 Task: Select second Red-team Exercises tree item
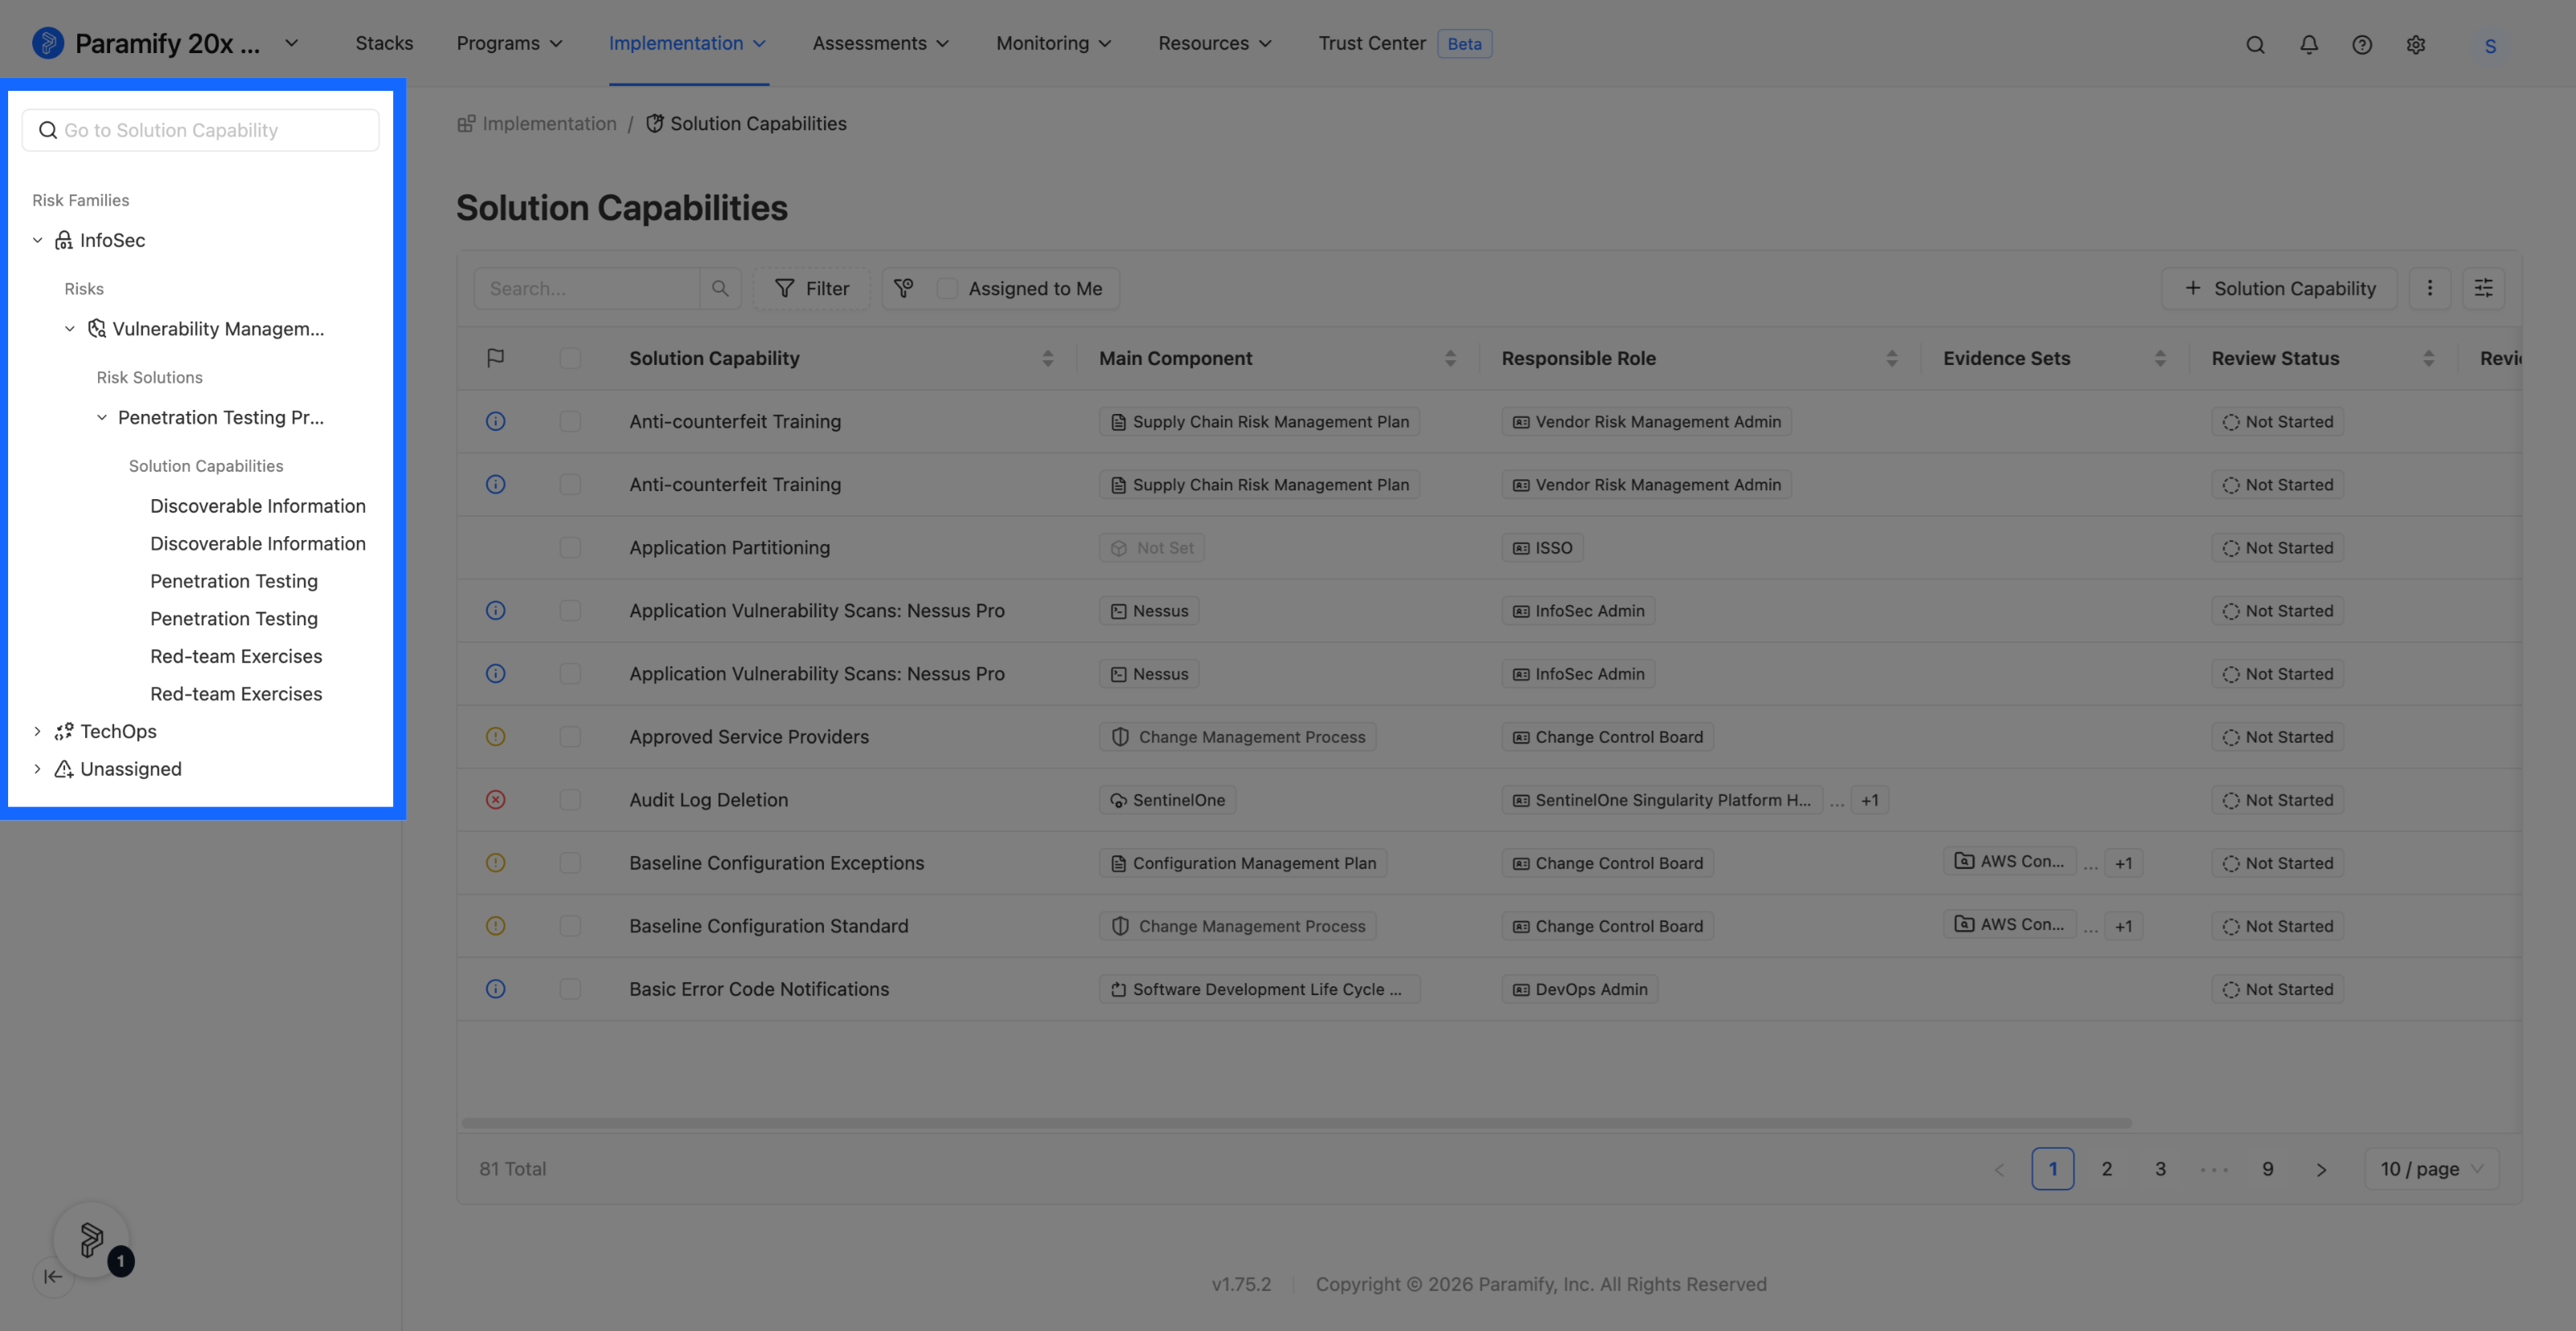236,694
